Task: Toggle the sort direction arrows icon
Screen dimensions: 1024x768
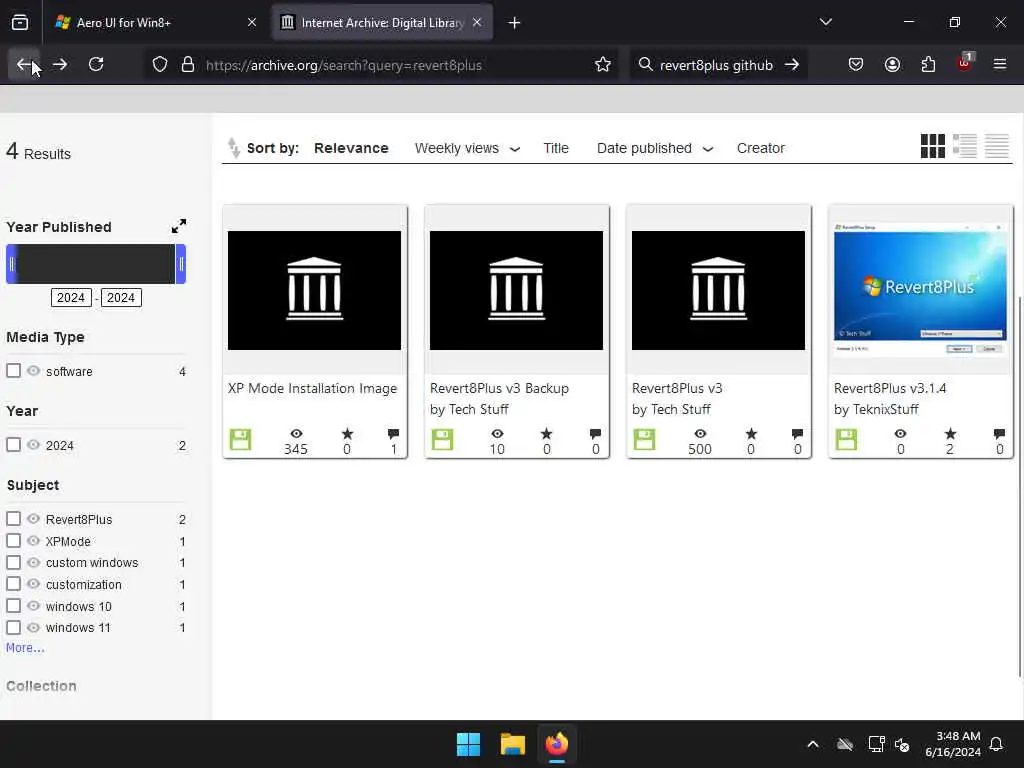Action: (x=234, y=148)
